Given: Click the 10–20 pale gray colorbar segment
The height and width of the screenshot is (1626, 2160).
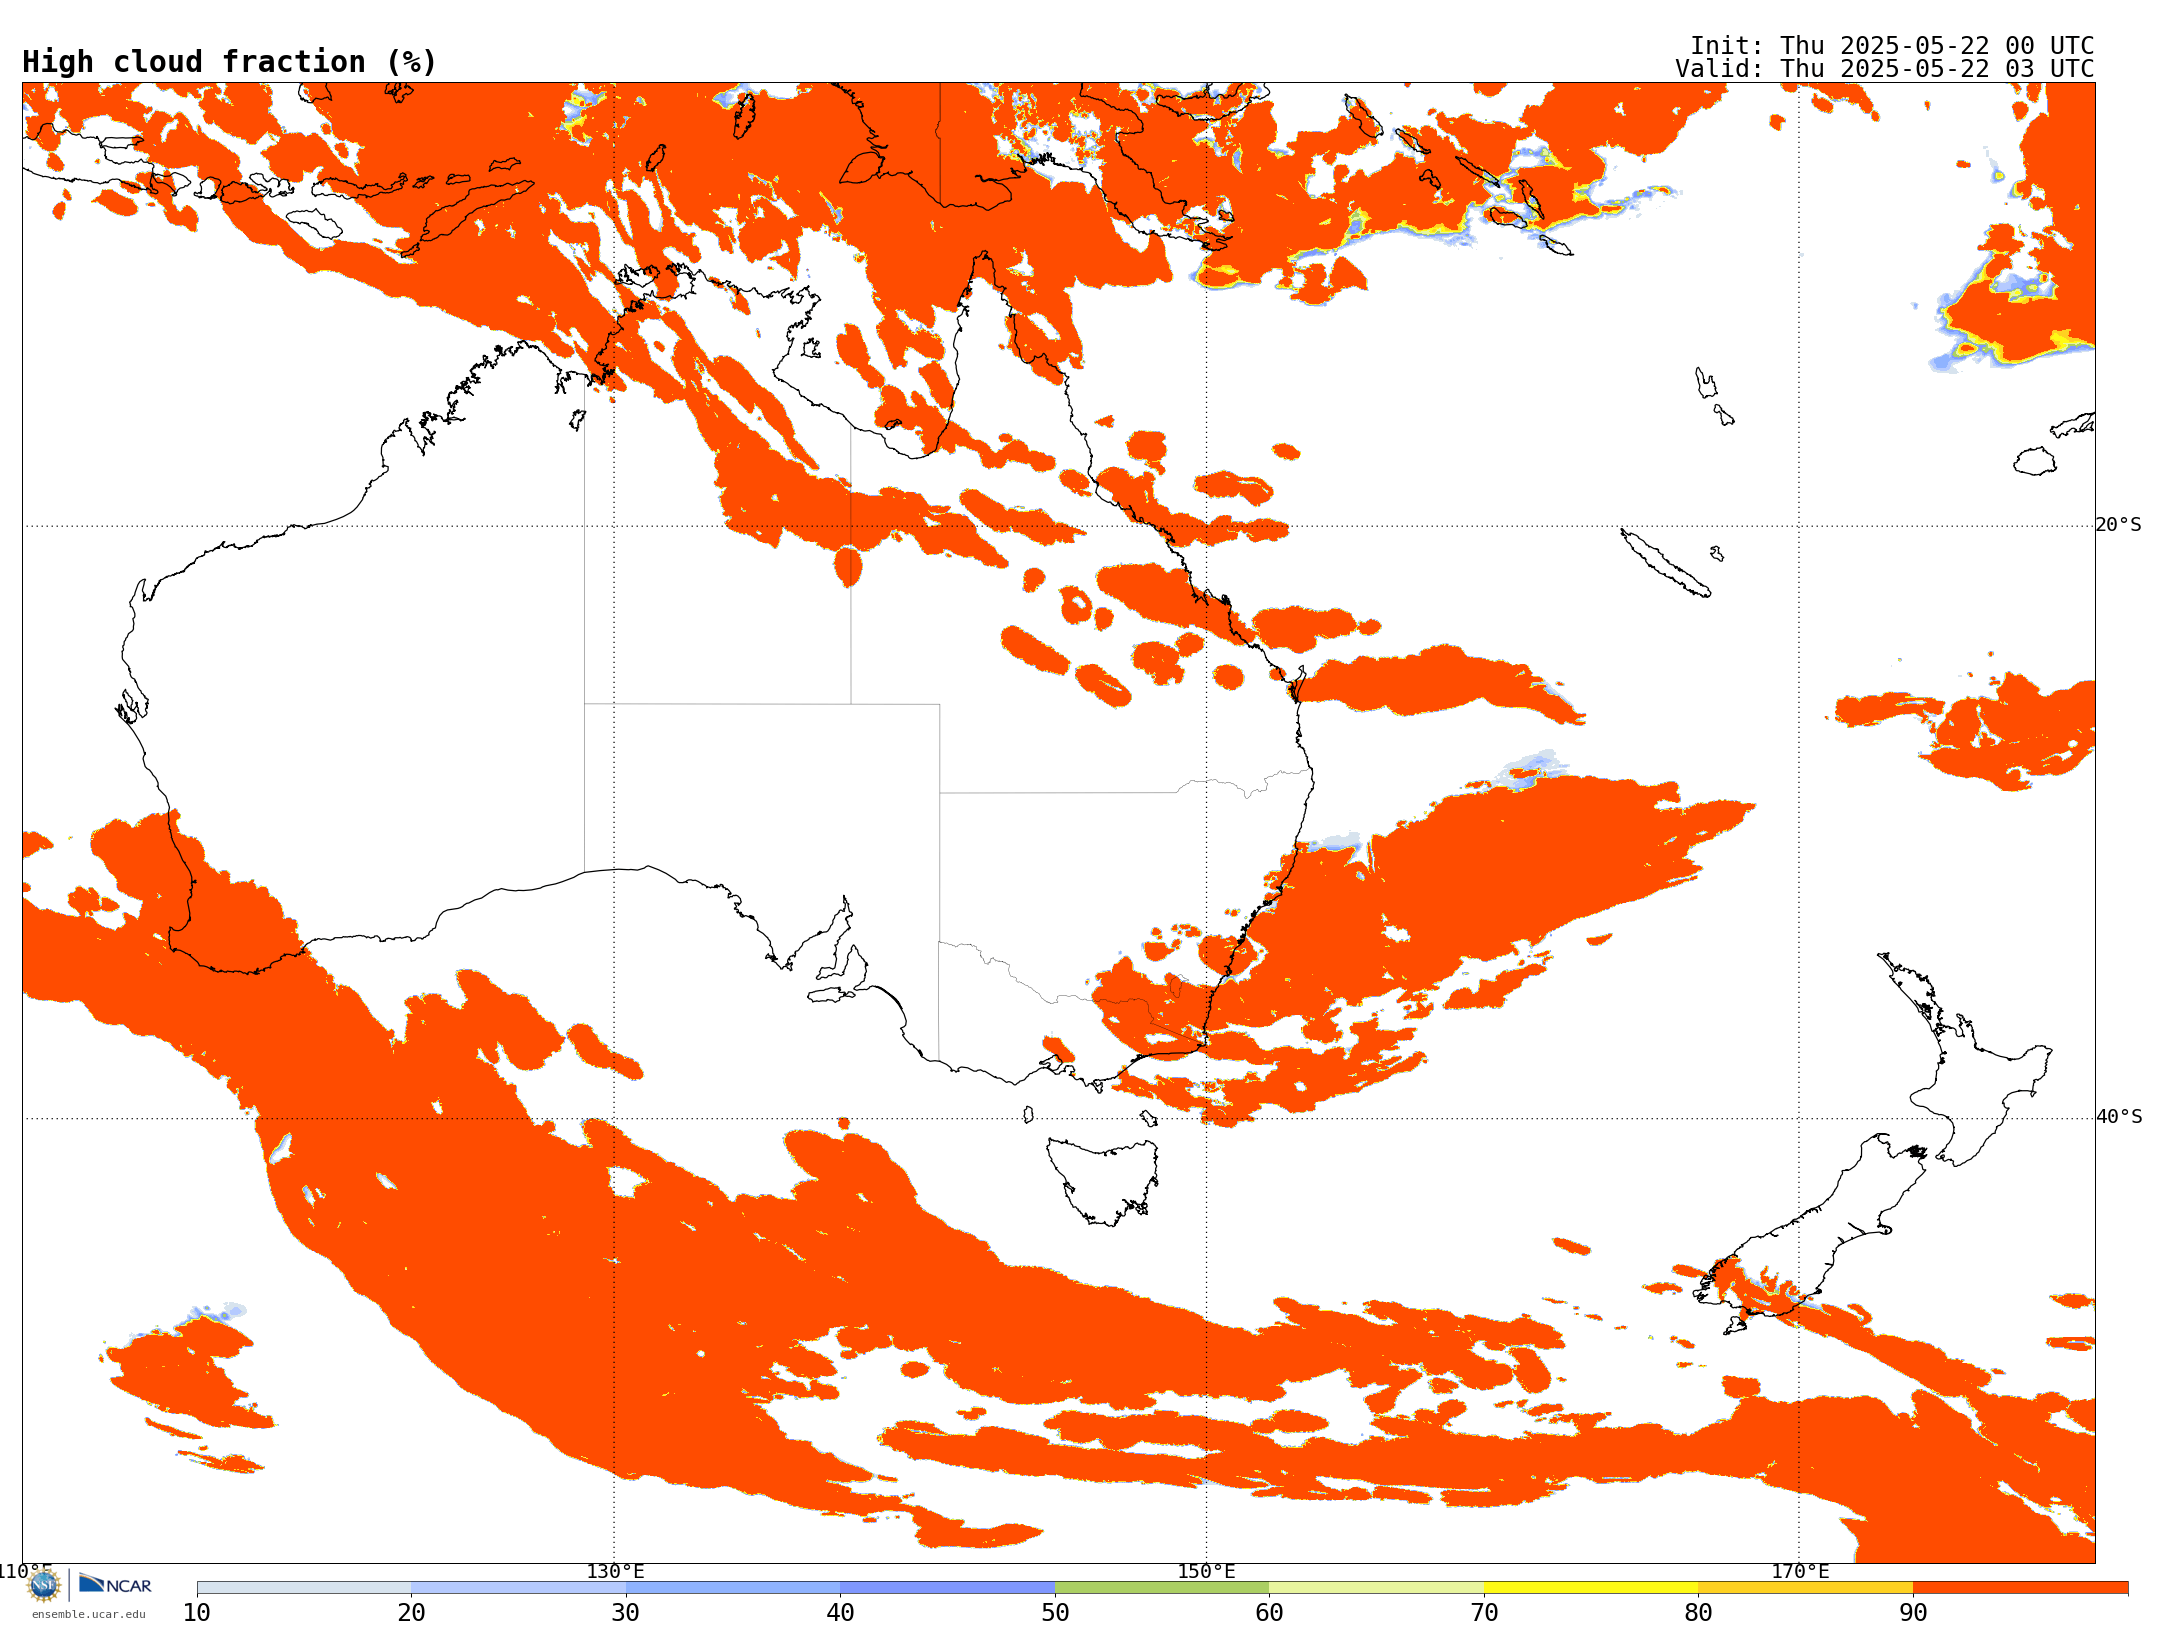Looking at the screenshot, I should (x=304, y=1588).
